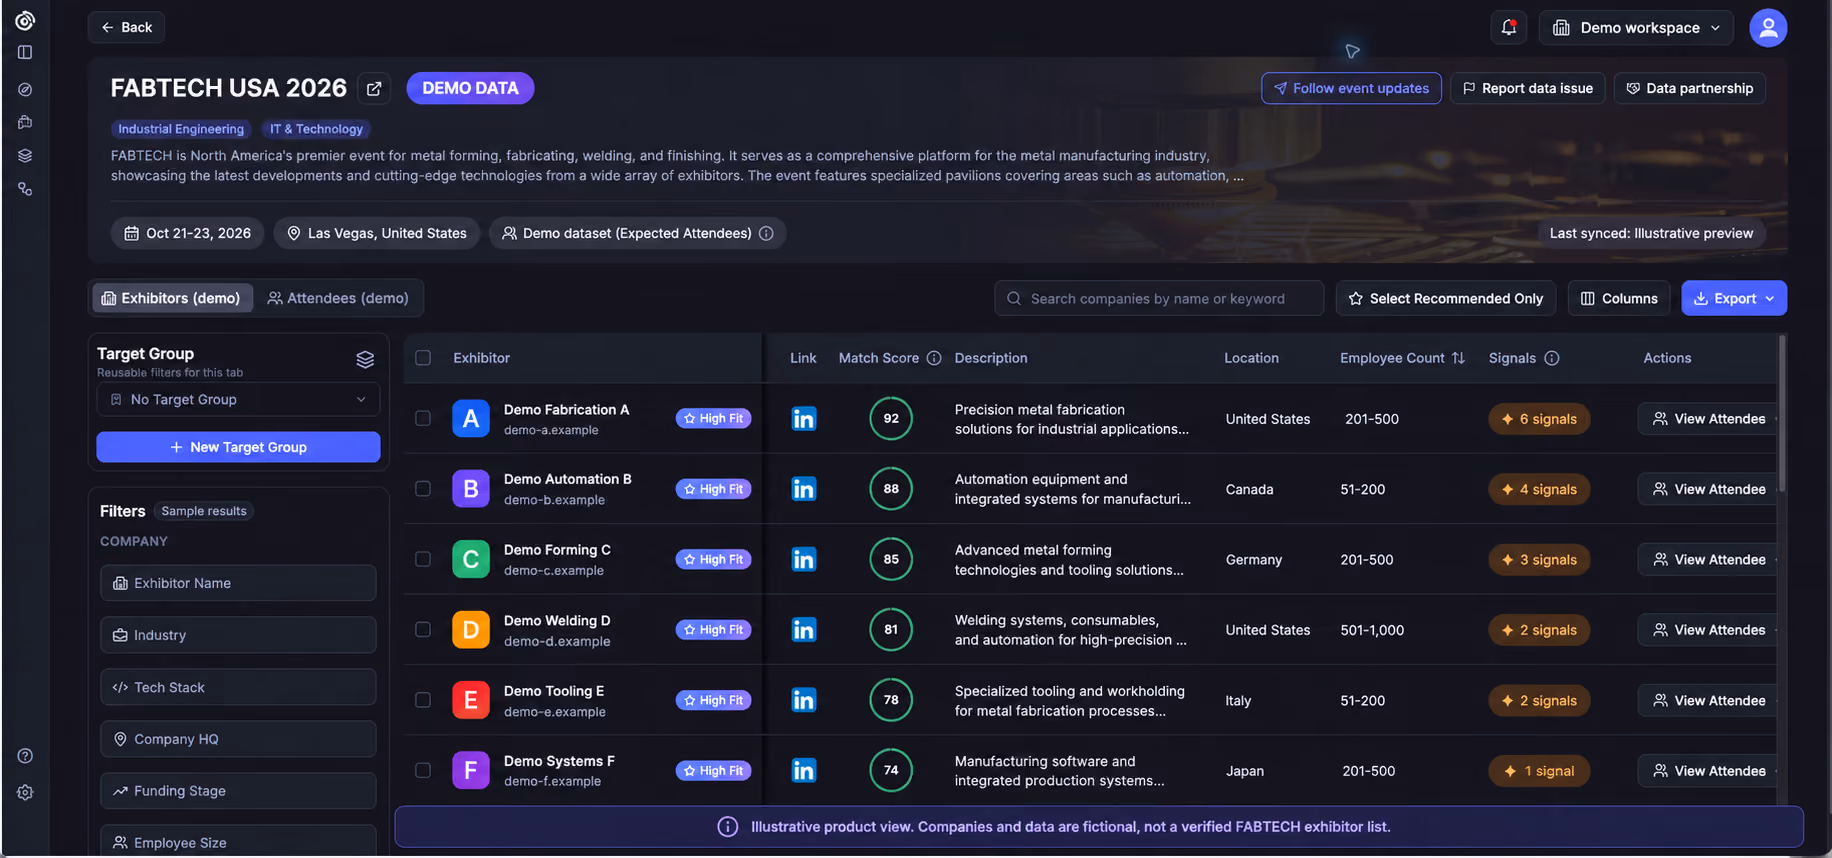Sort by Employee Count arrows icon
This screenshot has width=1832, height=858.
pyautogui.click(x=1458, y=358)
